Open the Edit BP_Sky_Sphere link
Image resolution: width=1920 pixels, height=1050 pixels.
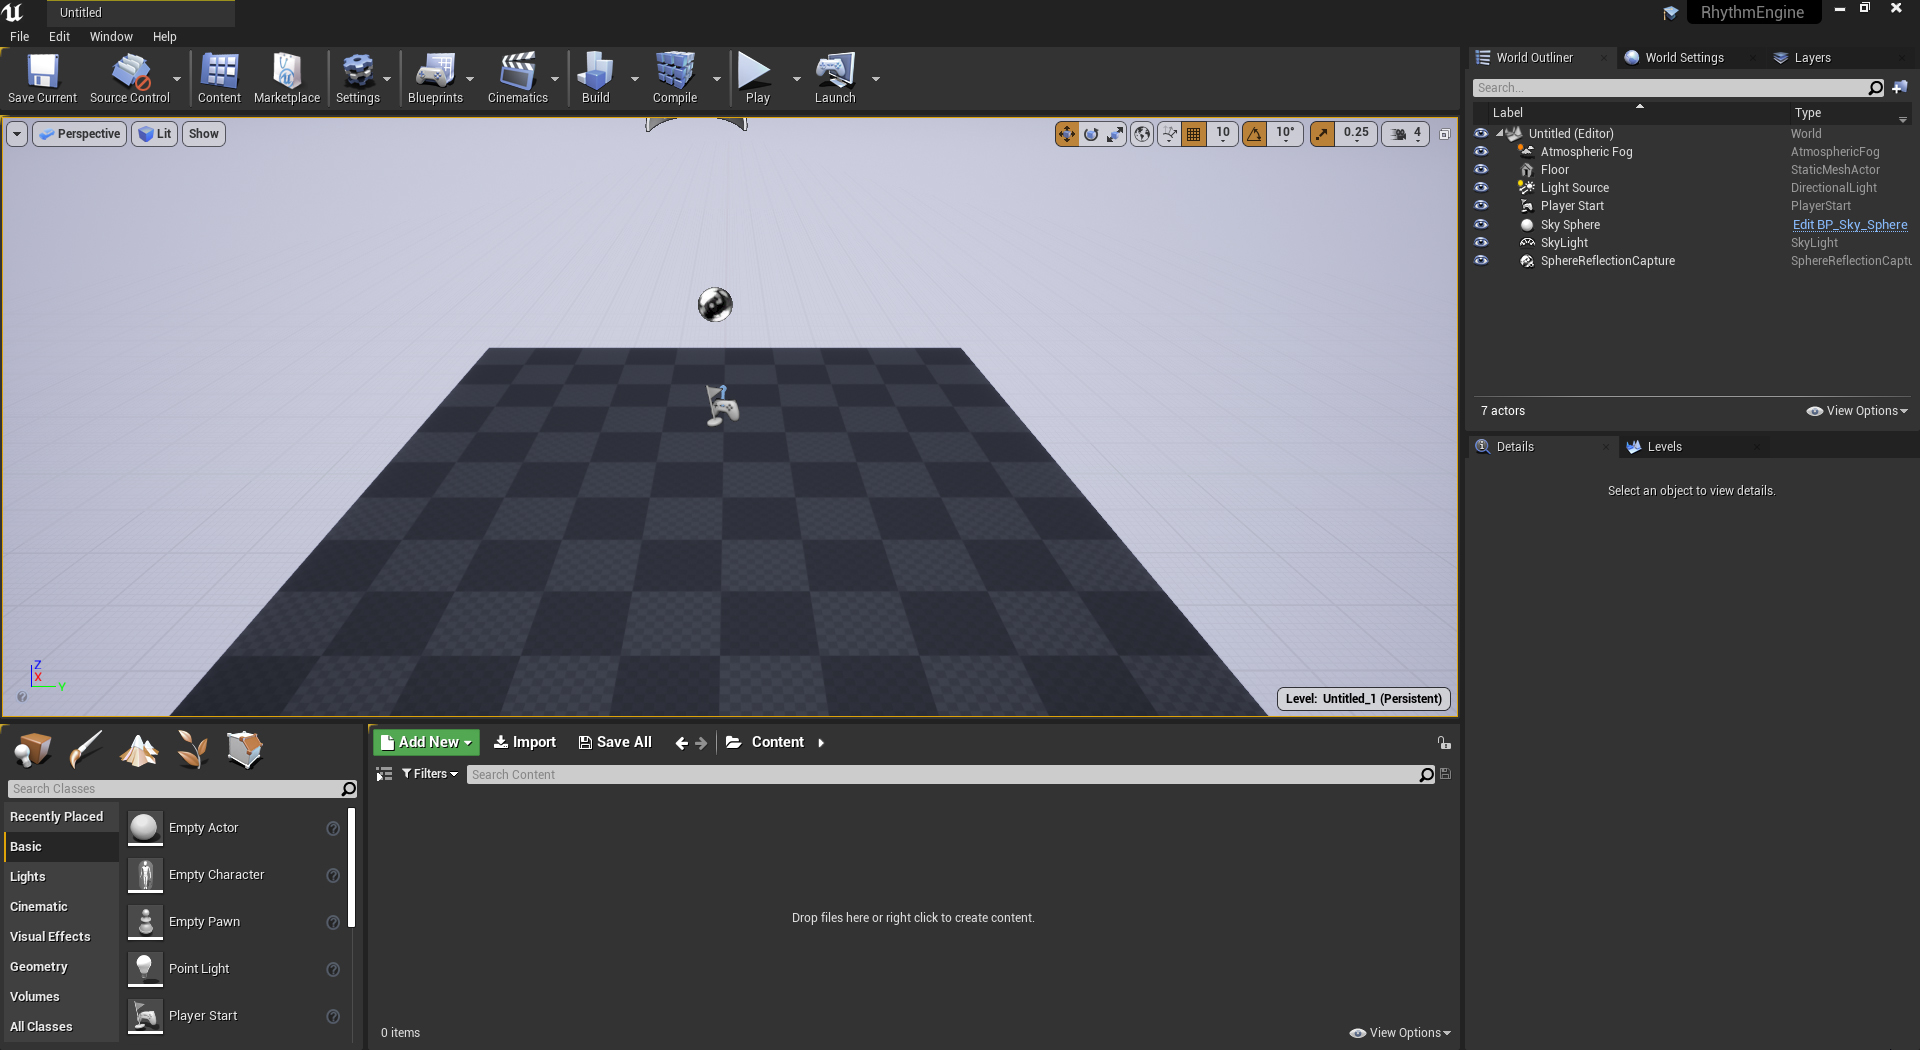point(1849,225)
